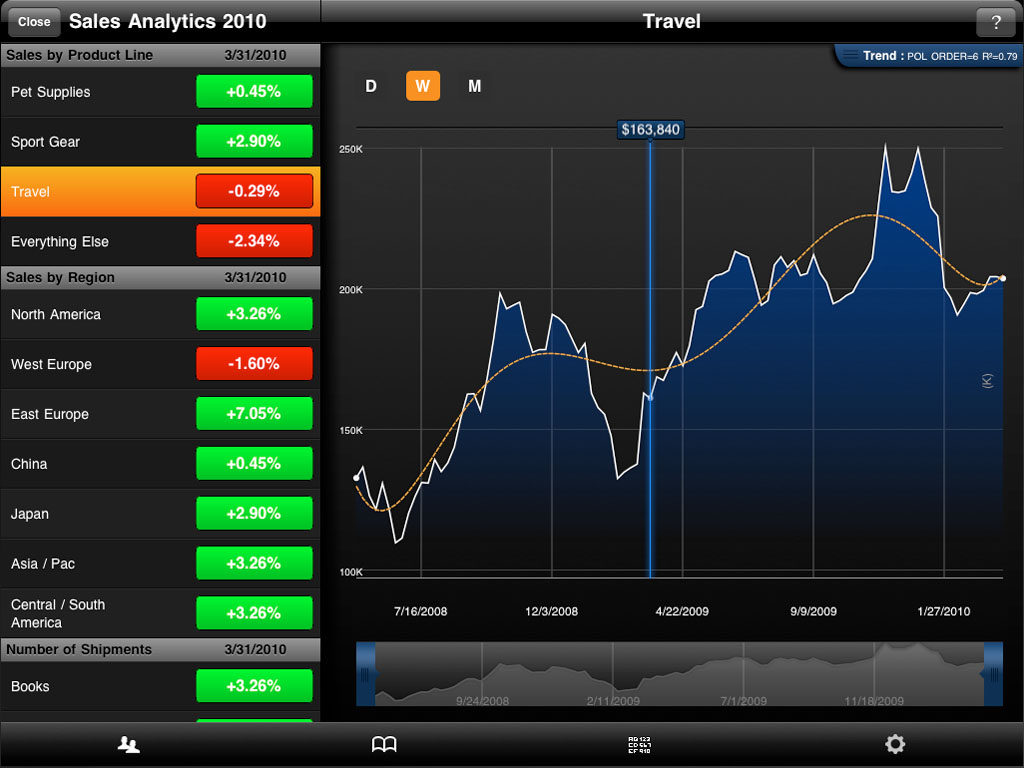Switch chart to Daily (D) view
This screenshot has width=1024, height=768.
pos(371,86)
